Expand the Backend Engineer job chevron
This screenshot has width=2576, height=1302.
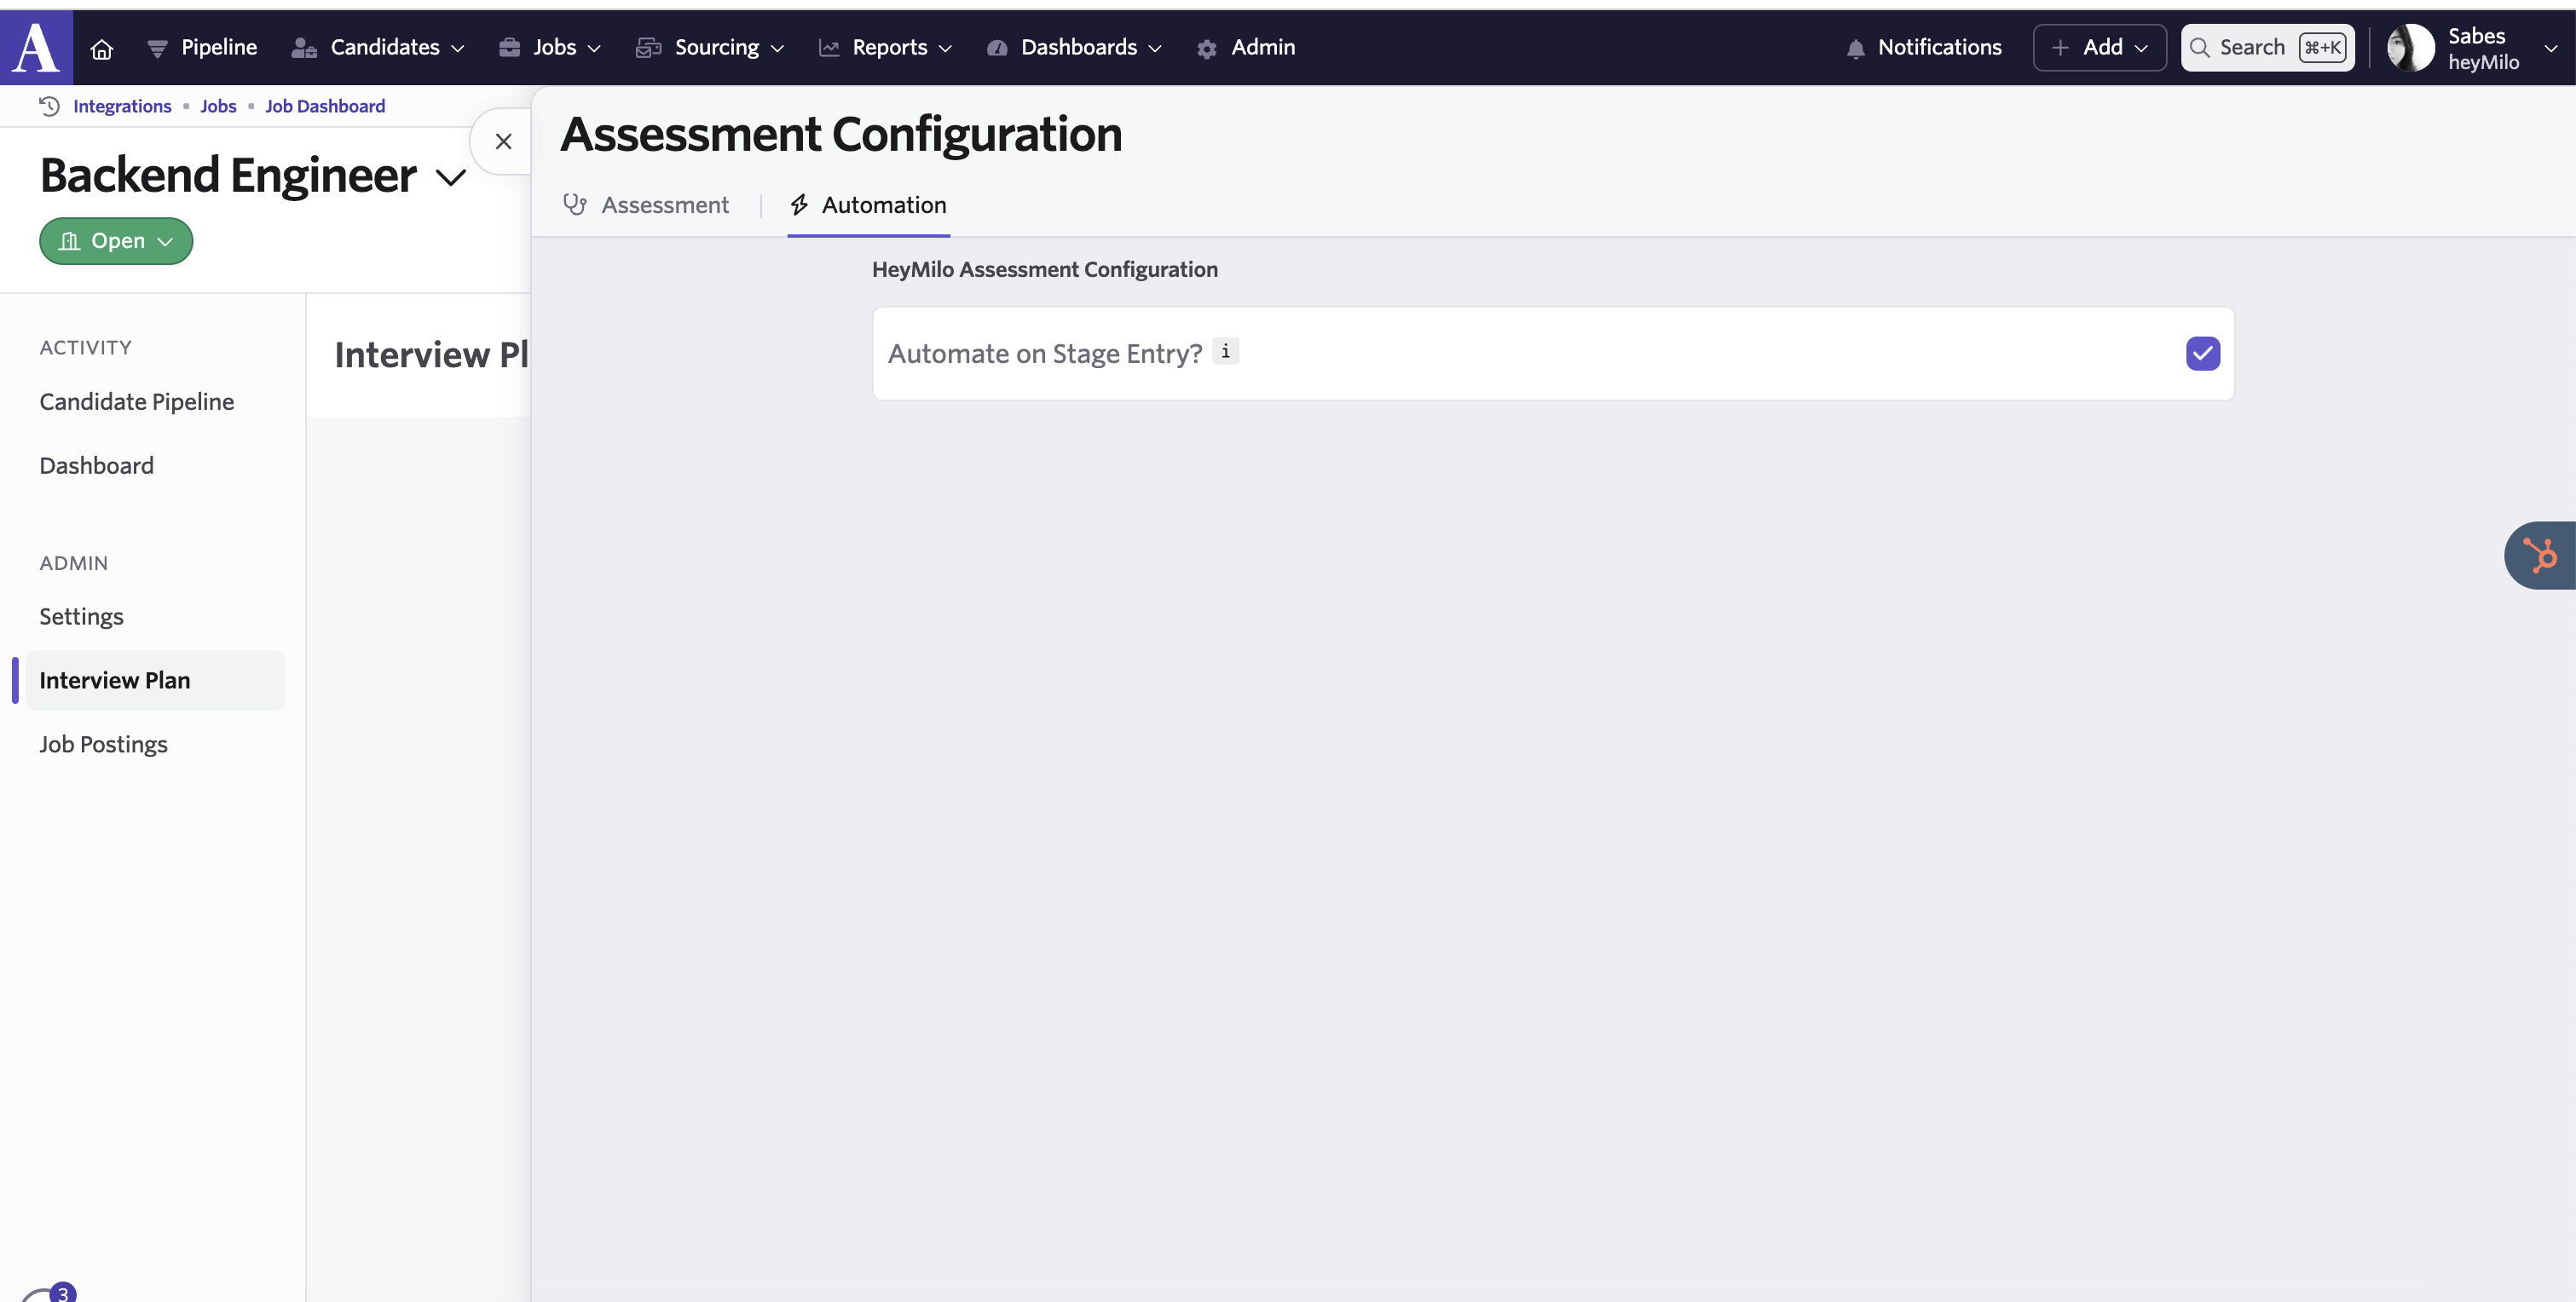(451, 178)
